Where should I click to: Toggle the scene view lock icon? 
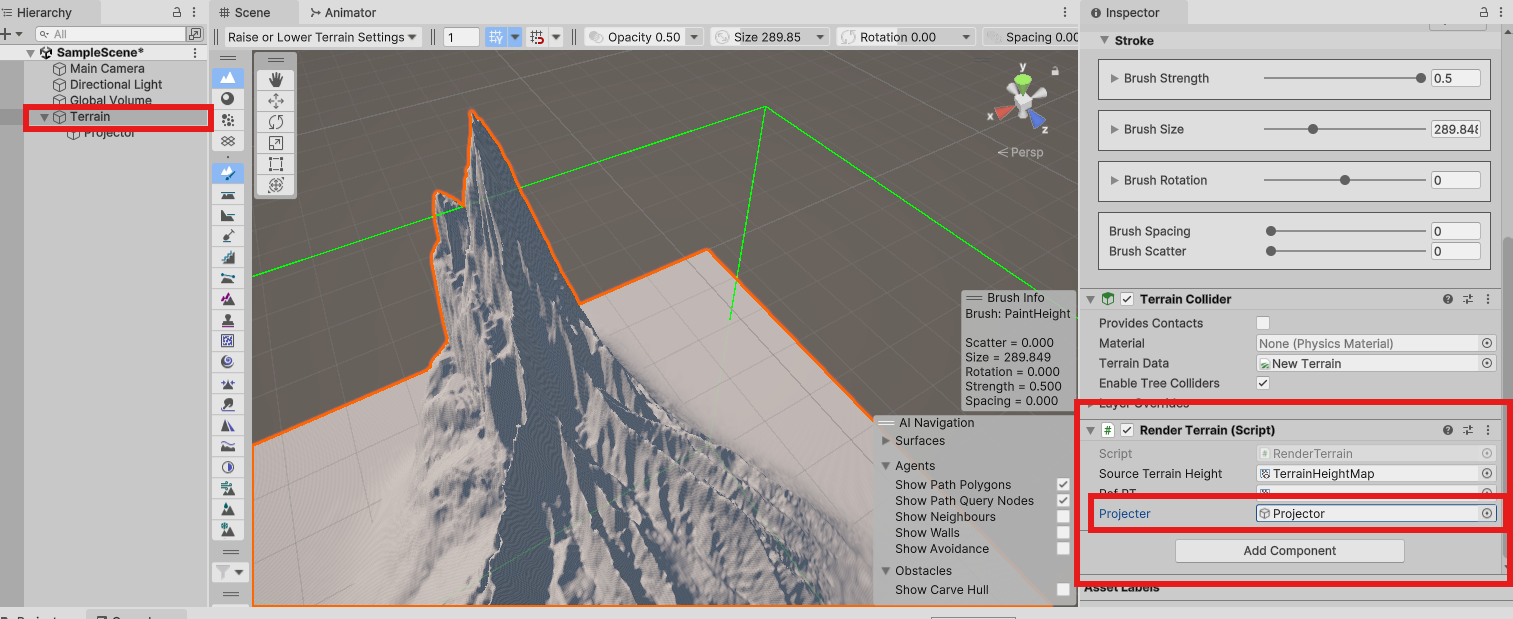click(1055, 70)
